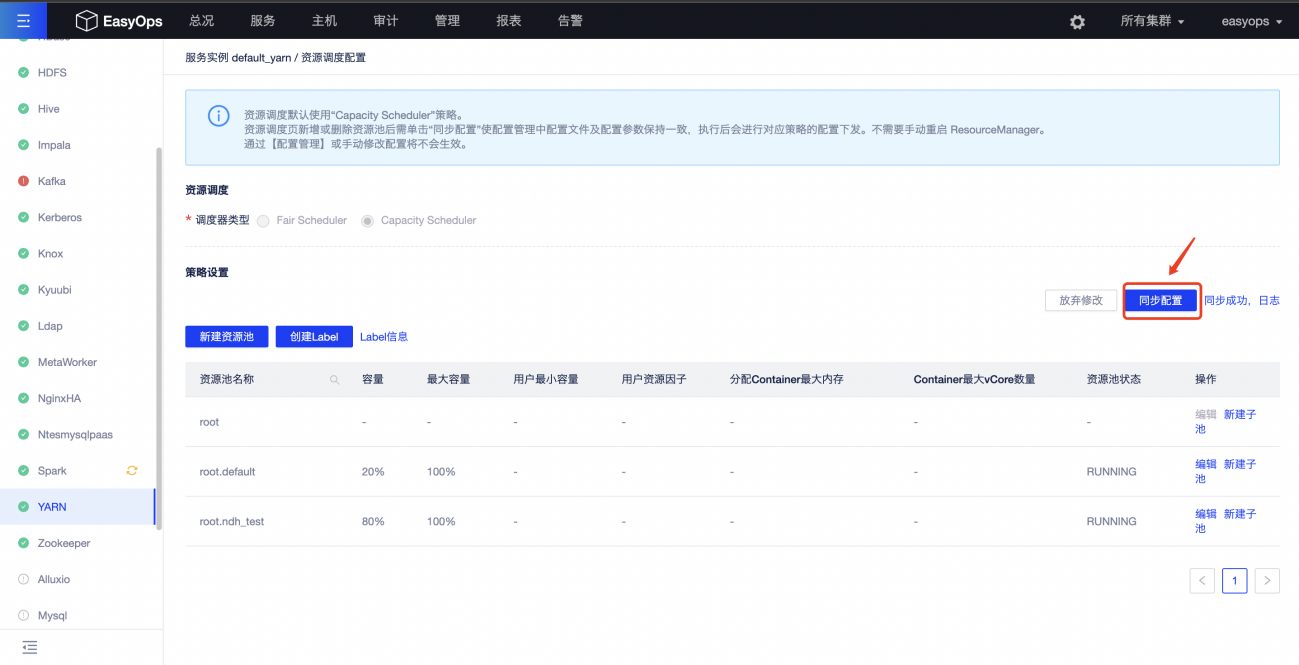Select the Fair Scheduler radio button
Viewport: 1299px width, 665px height.
click(x=263, y=220)
